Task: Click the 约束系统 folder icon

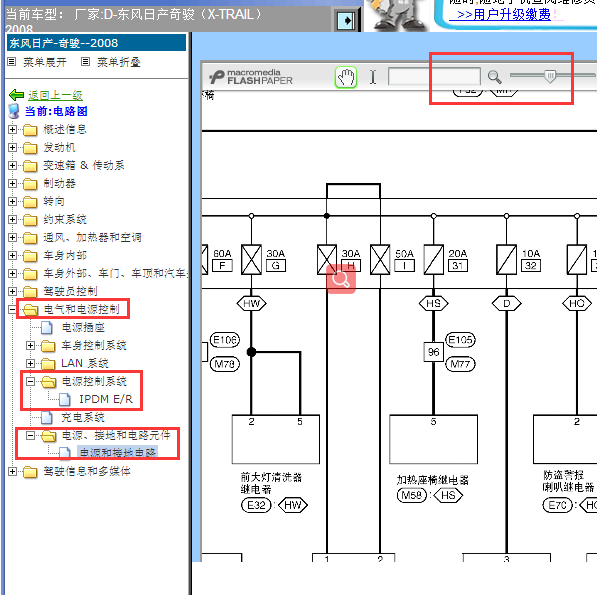Action: click(x=30, y=220)
